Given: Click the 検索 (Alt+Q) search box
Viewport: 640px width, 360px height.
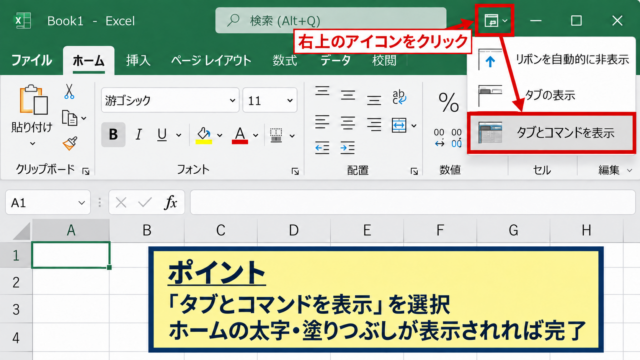Looking at the screenshot, I should point(331,20).
